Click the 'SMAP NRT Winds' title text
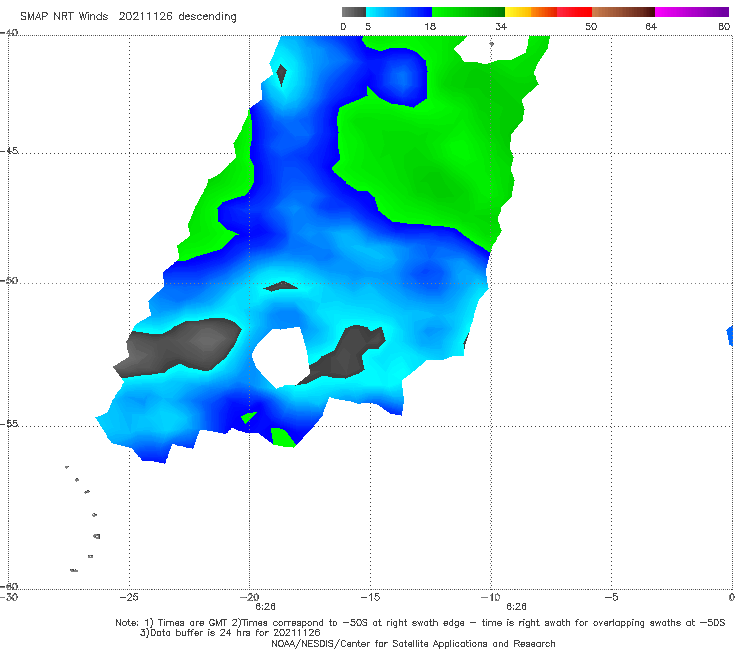740x650 pixels. click(64, 17)
